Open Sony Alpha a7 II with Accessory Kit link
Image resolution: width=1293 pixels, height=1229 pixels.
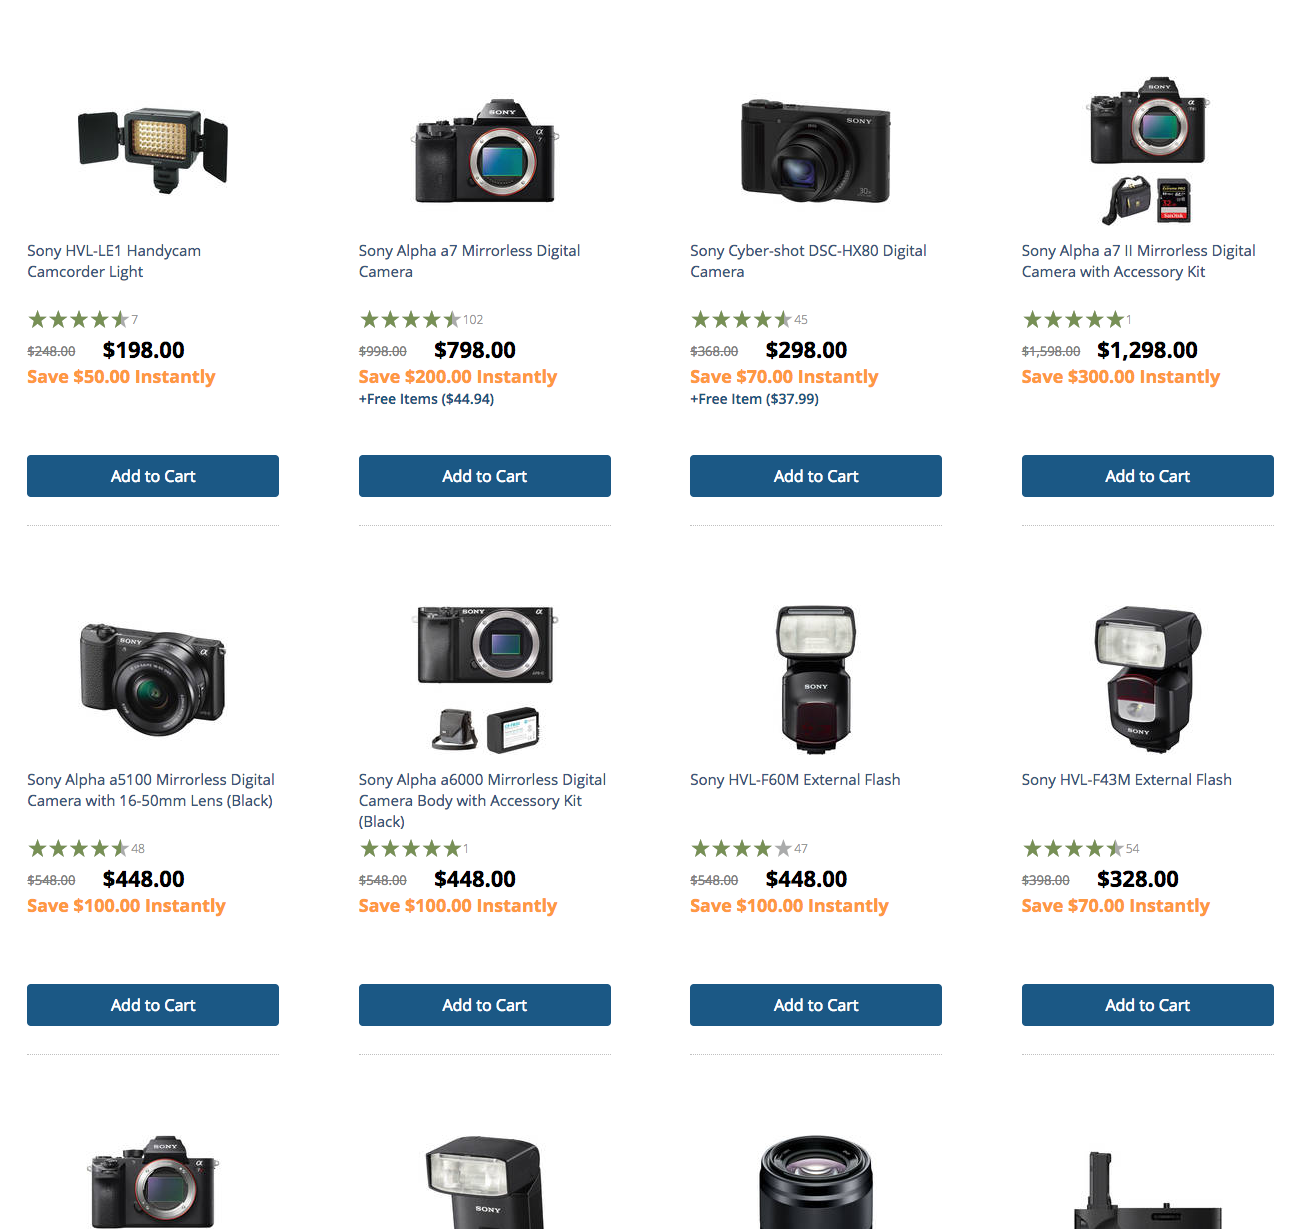(1138, 261)
